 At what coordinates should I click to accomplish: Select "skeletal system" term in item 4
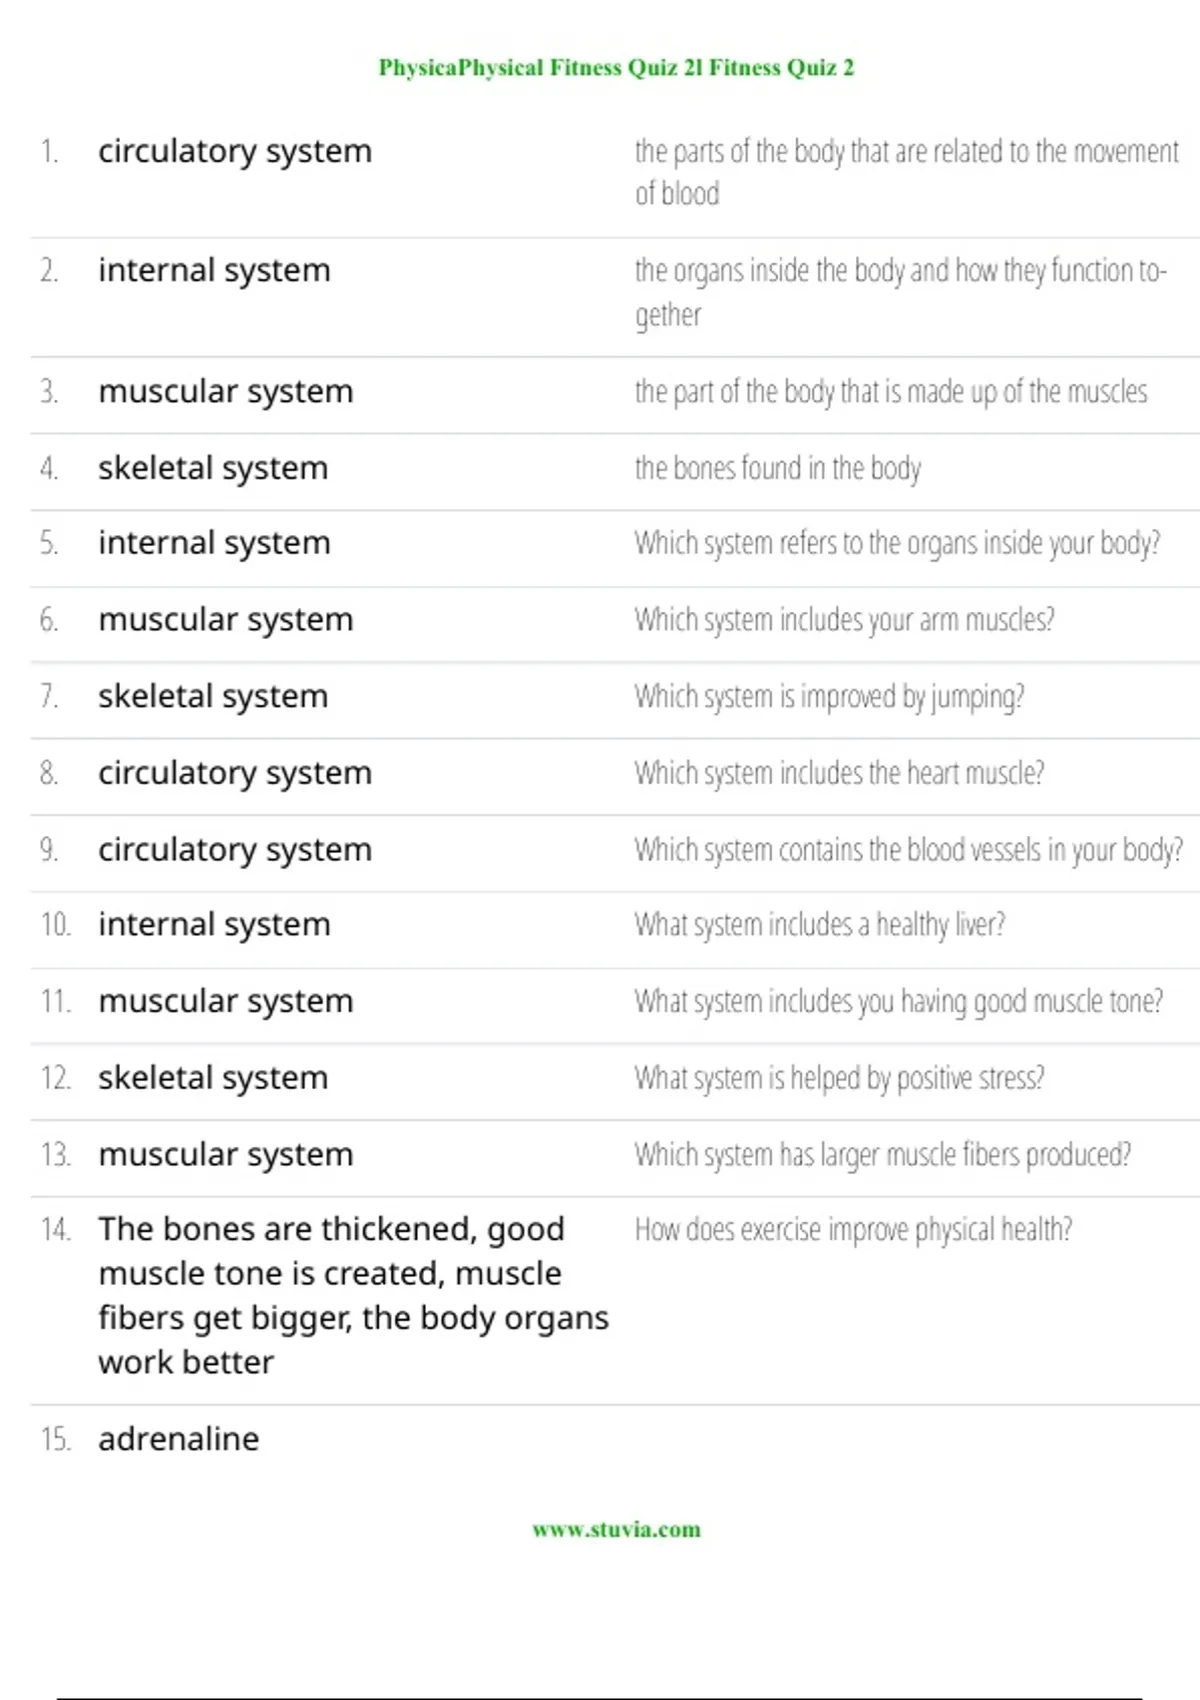[x=213, y=468]
